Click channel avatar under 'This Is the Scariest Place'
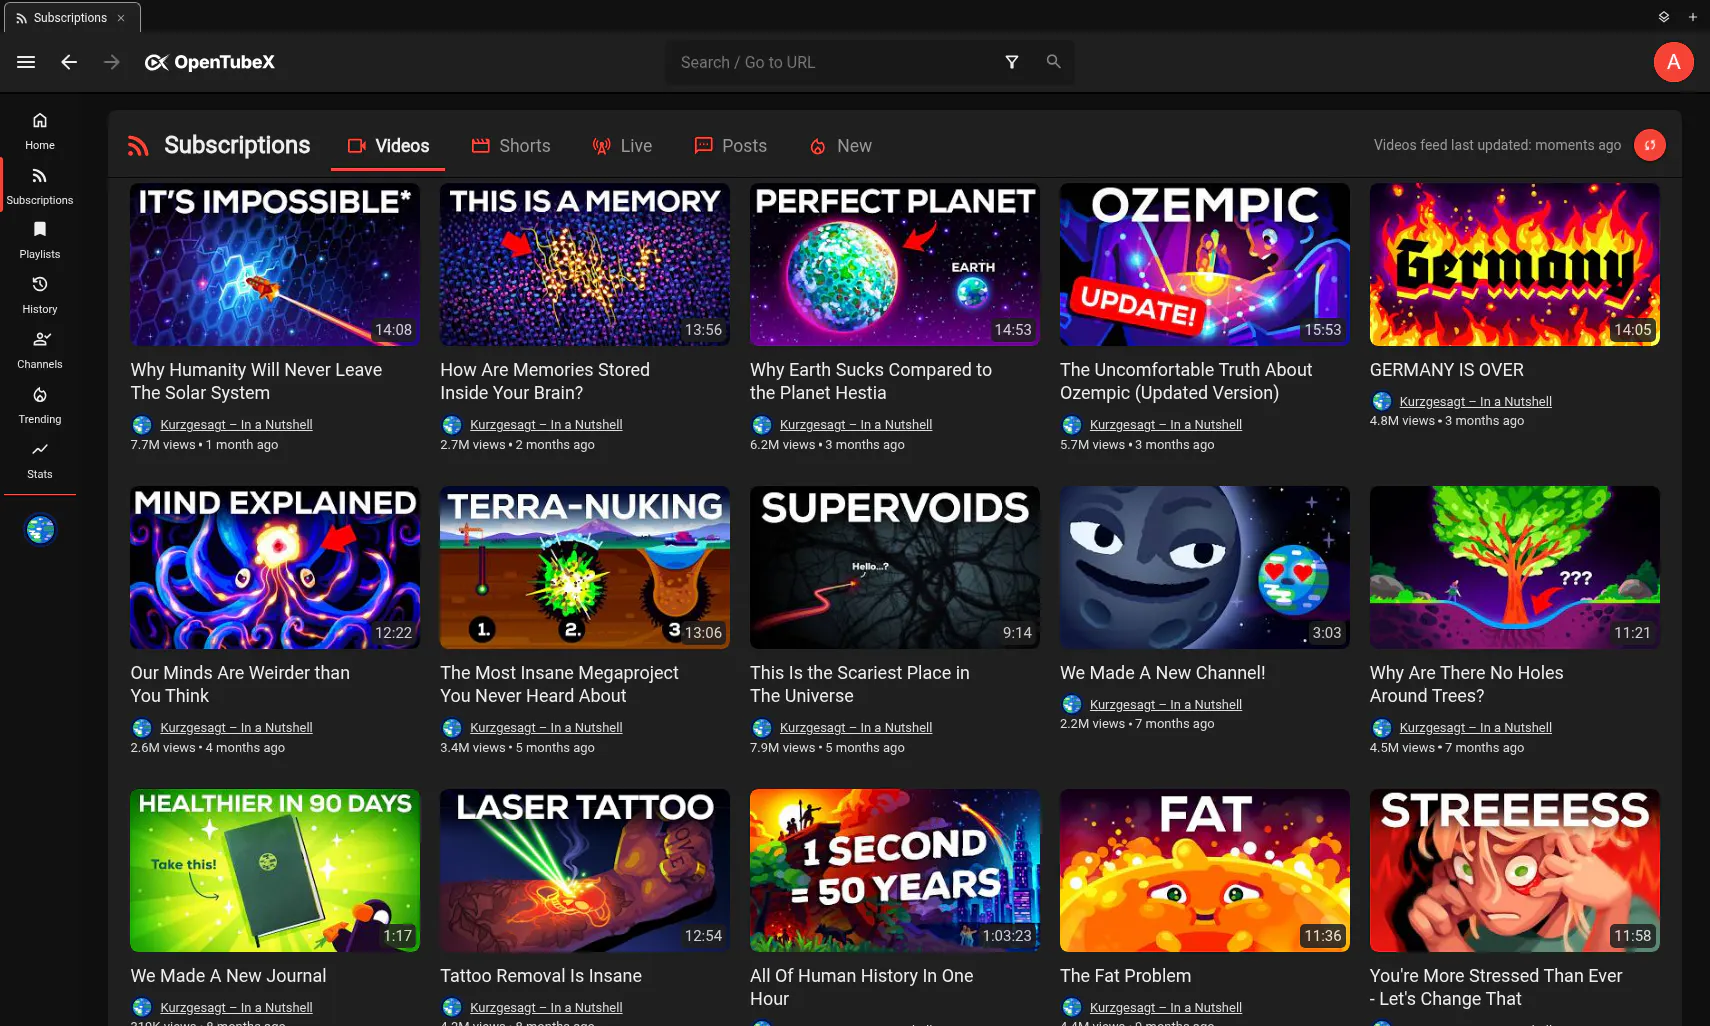This screenshot has width=1710, height=1026. 762,727
